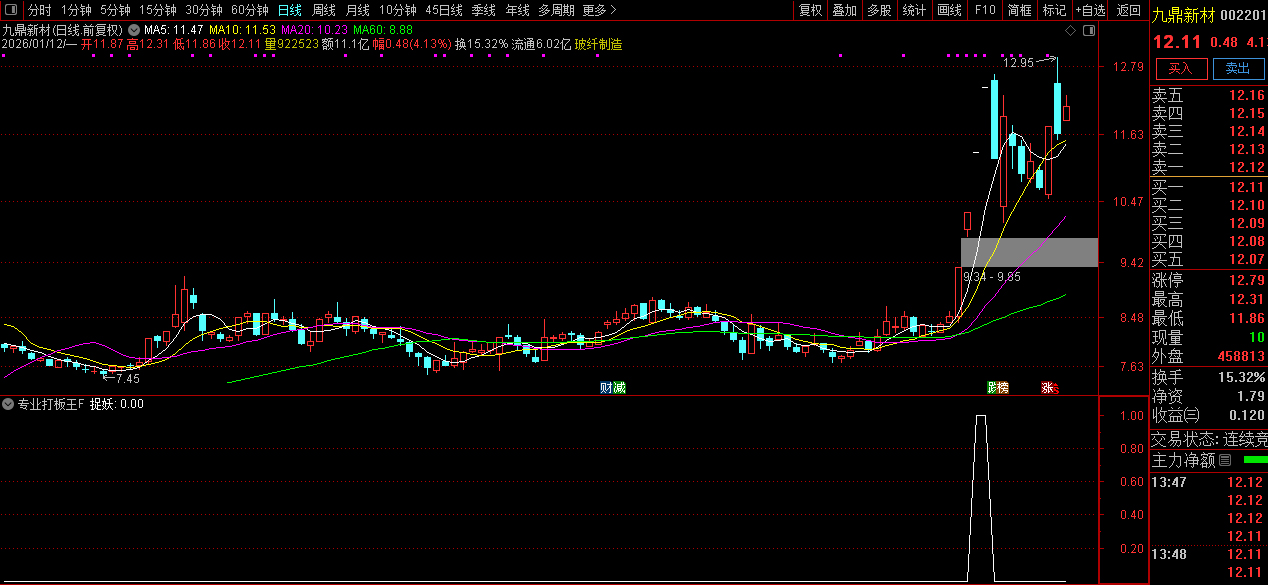
Task: Click the gray gap zone 9.34 - 9.85
Action: 1029,252
